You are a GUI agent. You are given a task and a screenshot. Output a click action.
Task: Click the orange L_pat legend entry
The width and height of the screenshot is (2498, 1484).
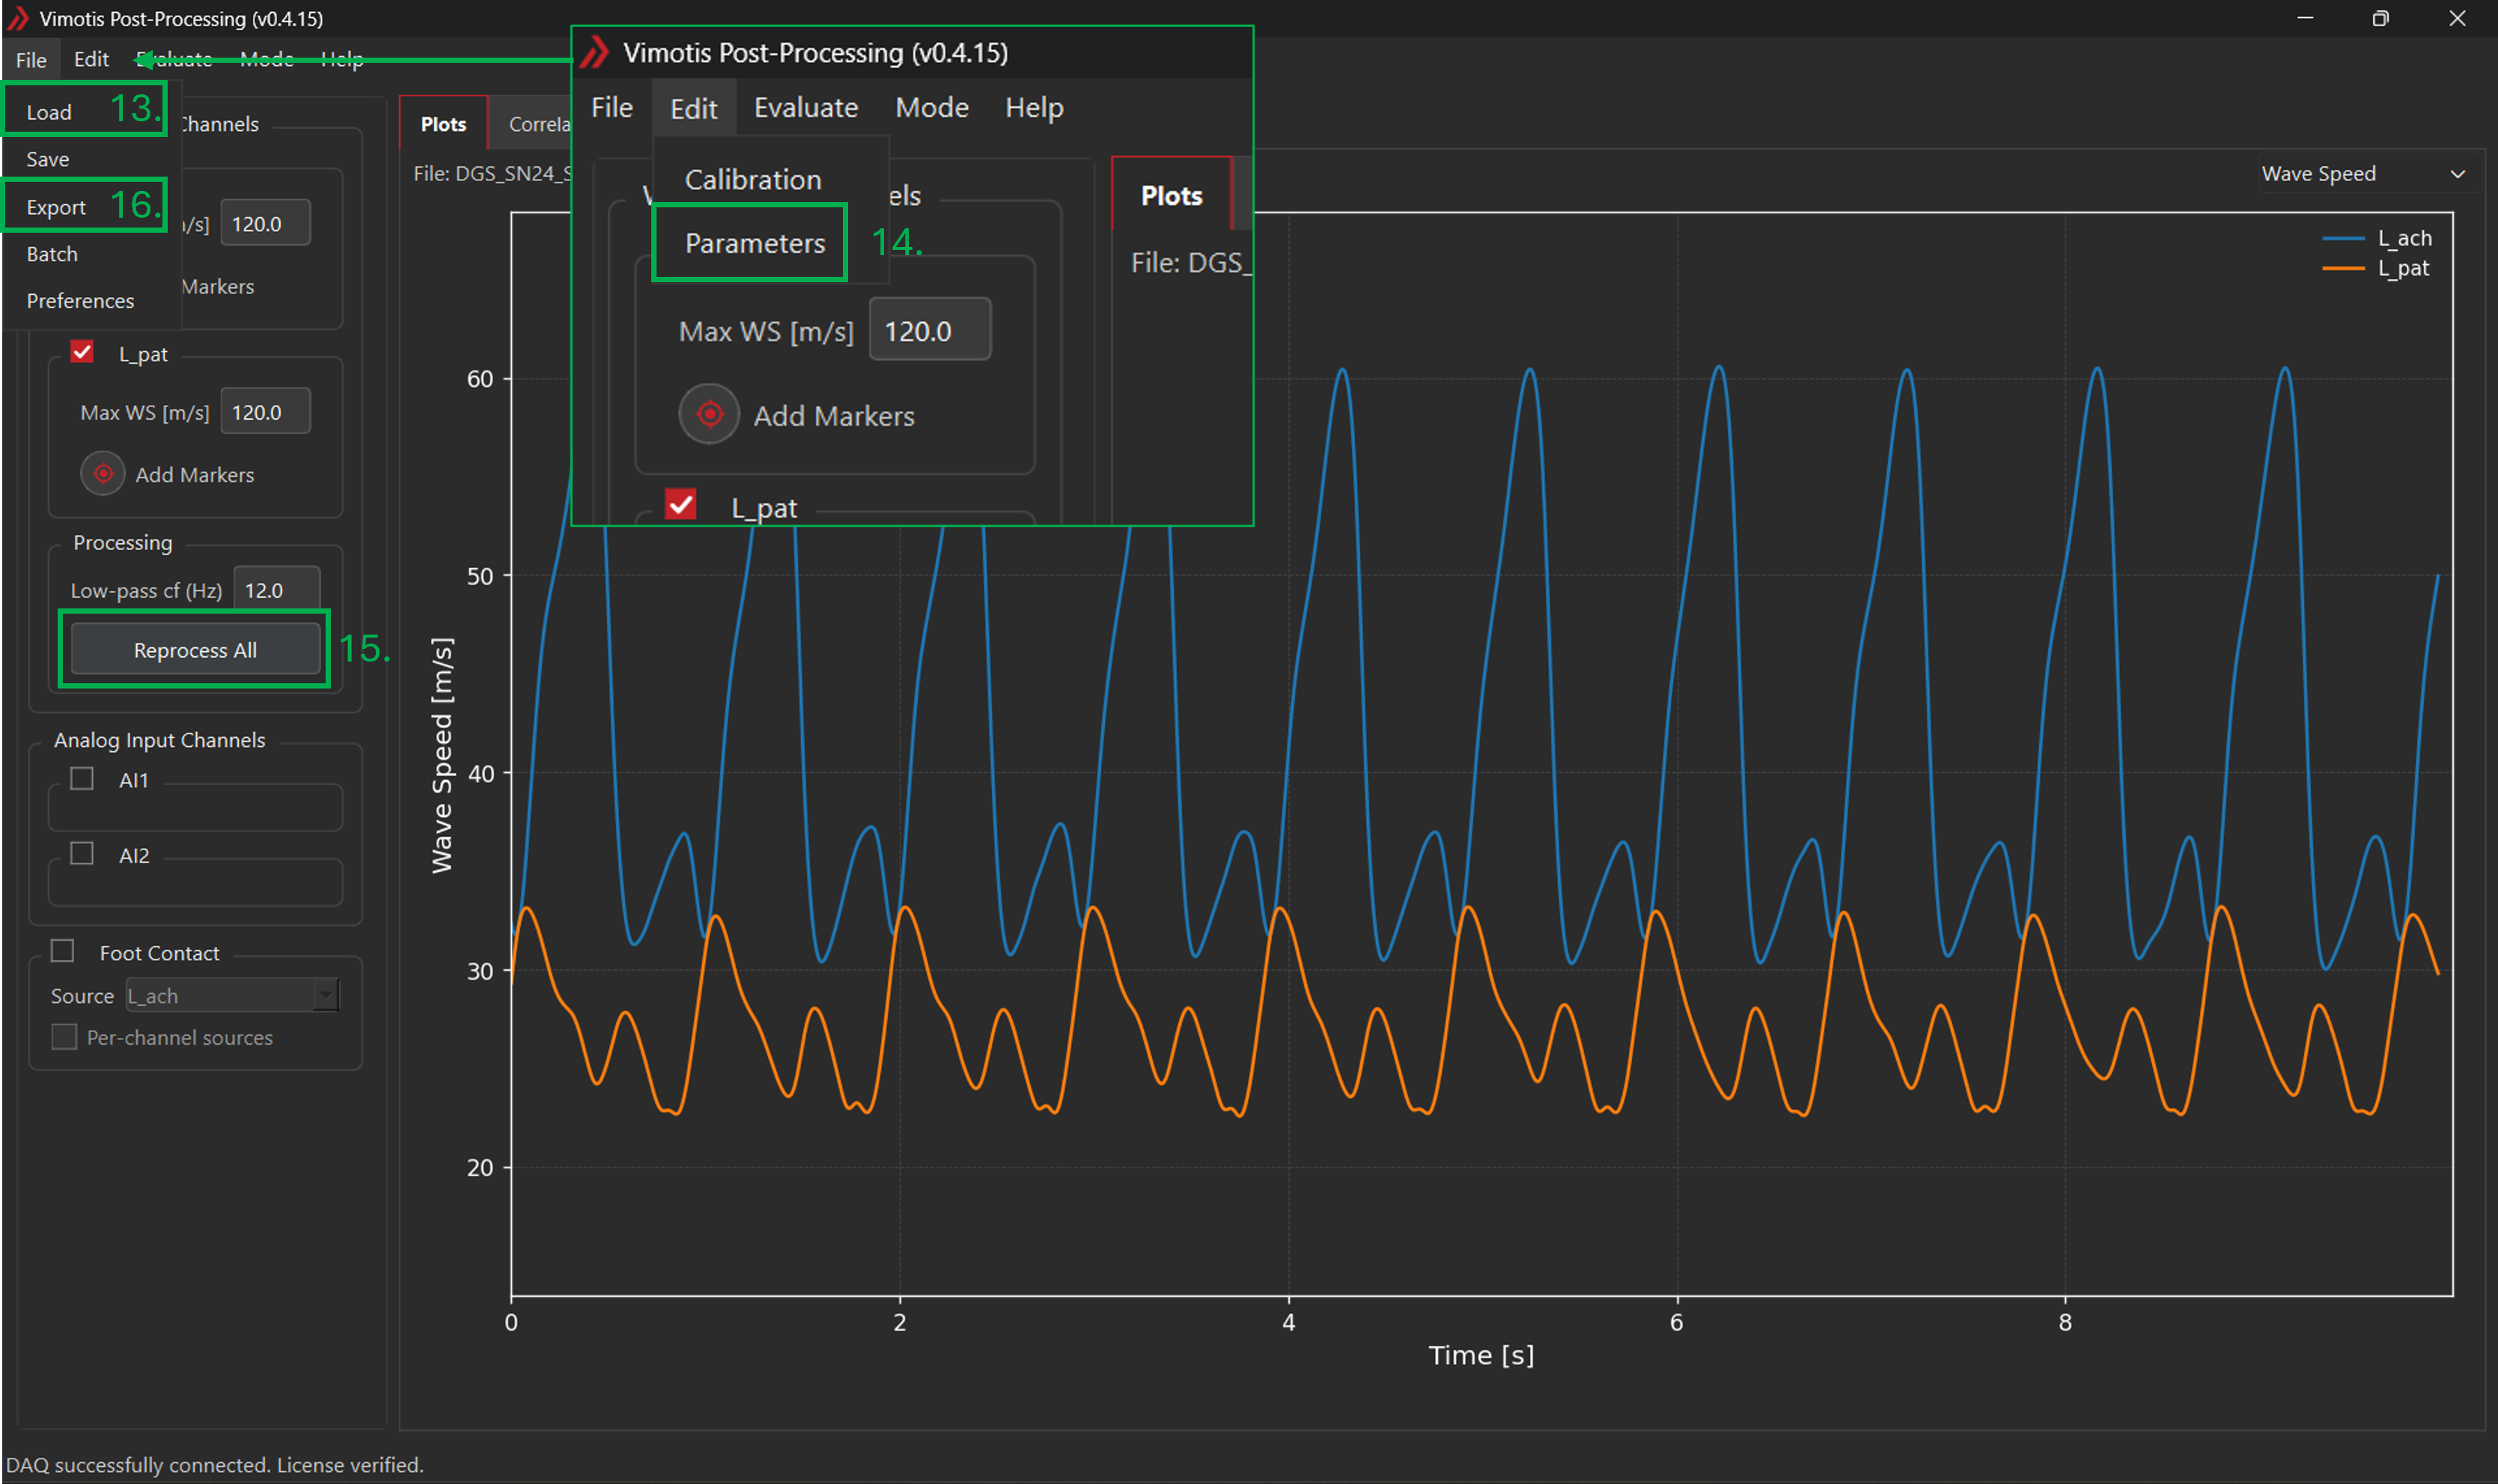(x=2375, y=268)
